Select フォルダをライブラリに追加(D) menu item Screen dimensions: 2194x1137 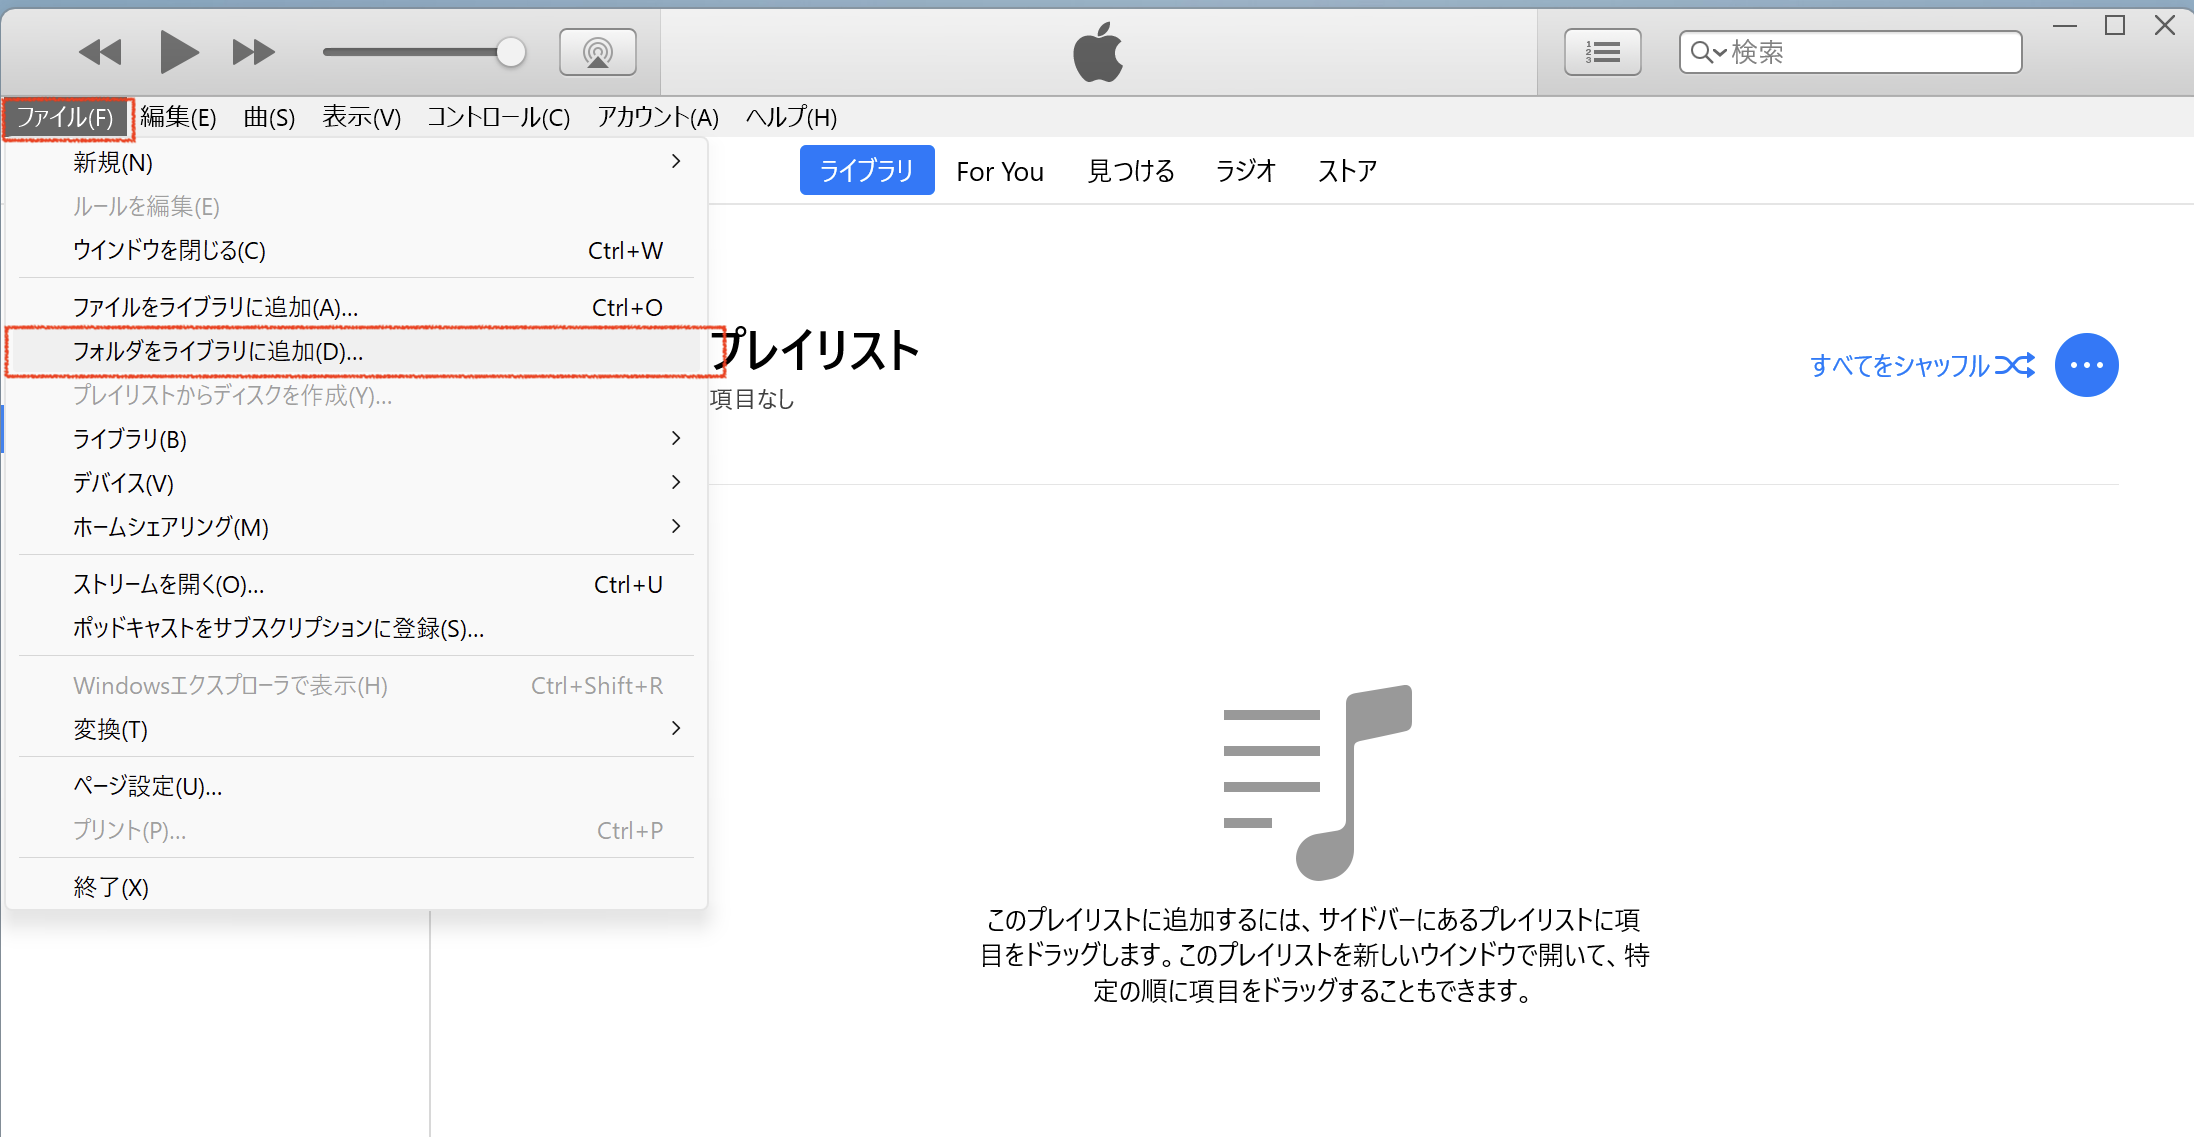[218, 351]
